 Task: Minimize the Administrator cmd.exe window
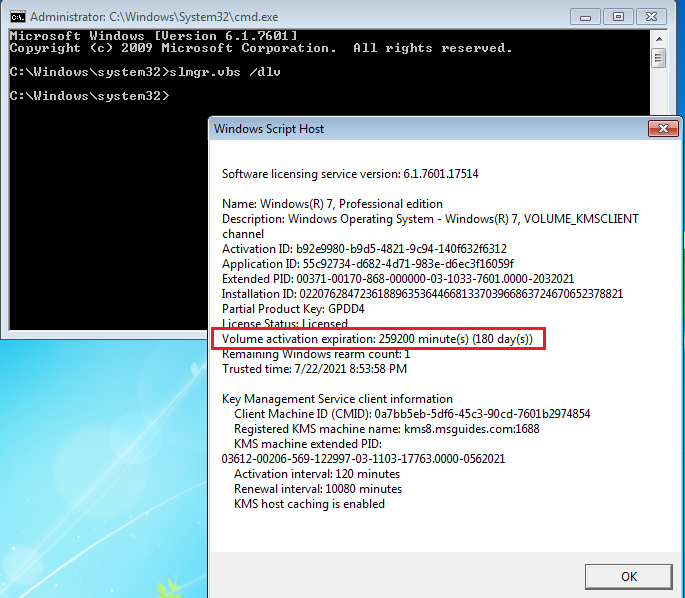[x=585, y=17]
